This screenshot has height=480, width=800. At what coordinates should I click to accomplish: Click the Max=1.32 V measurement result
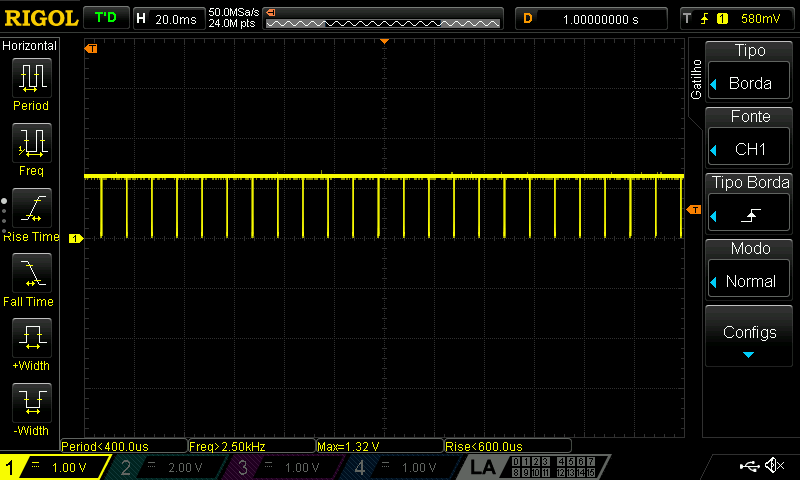[380, 446]
